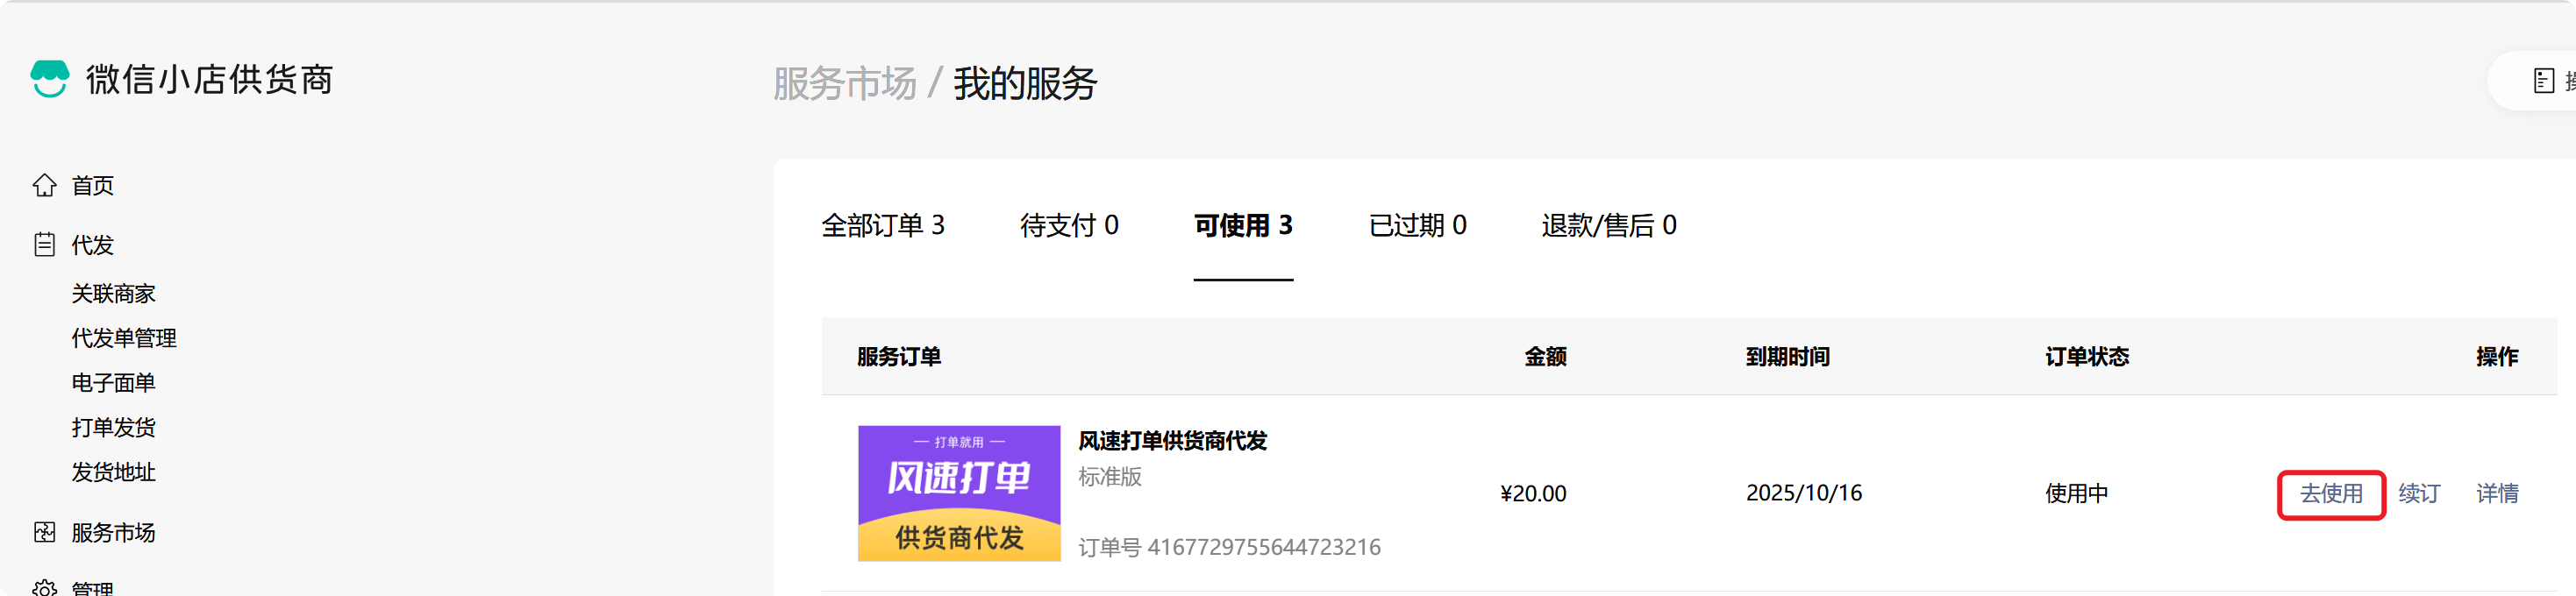Open 详情 for the 风速打单 order

(x=2496, y=494)
